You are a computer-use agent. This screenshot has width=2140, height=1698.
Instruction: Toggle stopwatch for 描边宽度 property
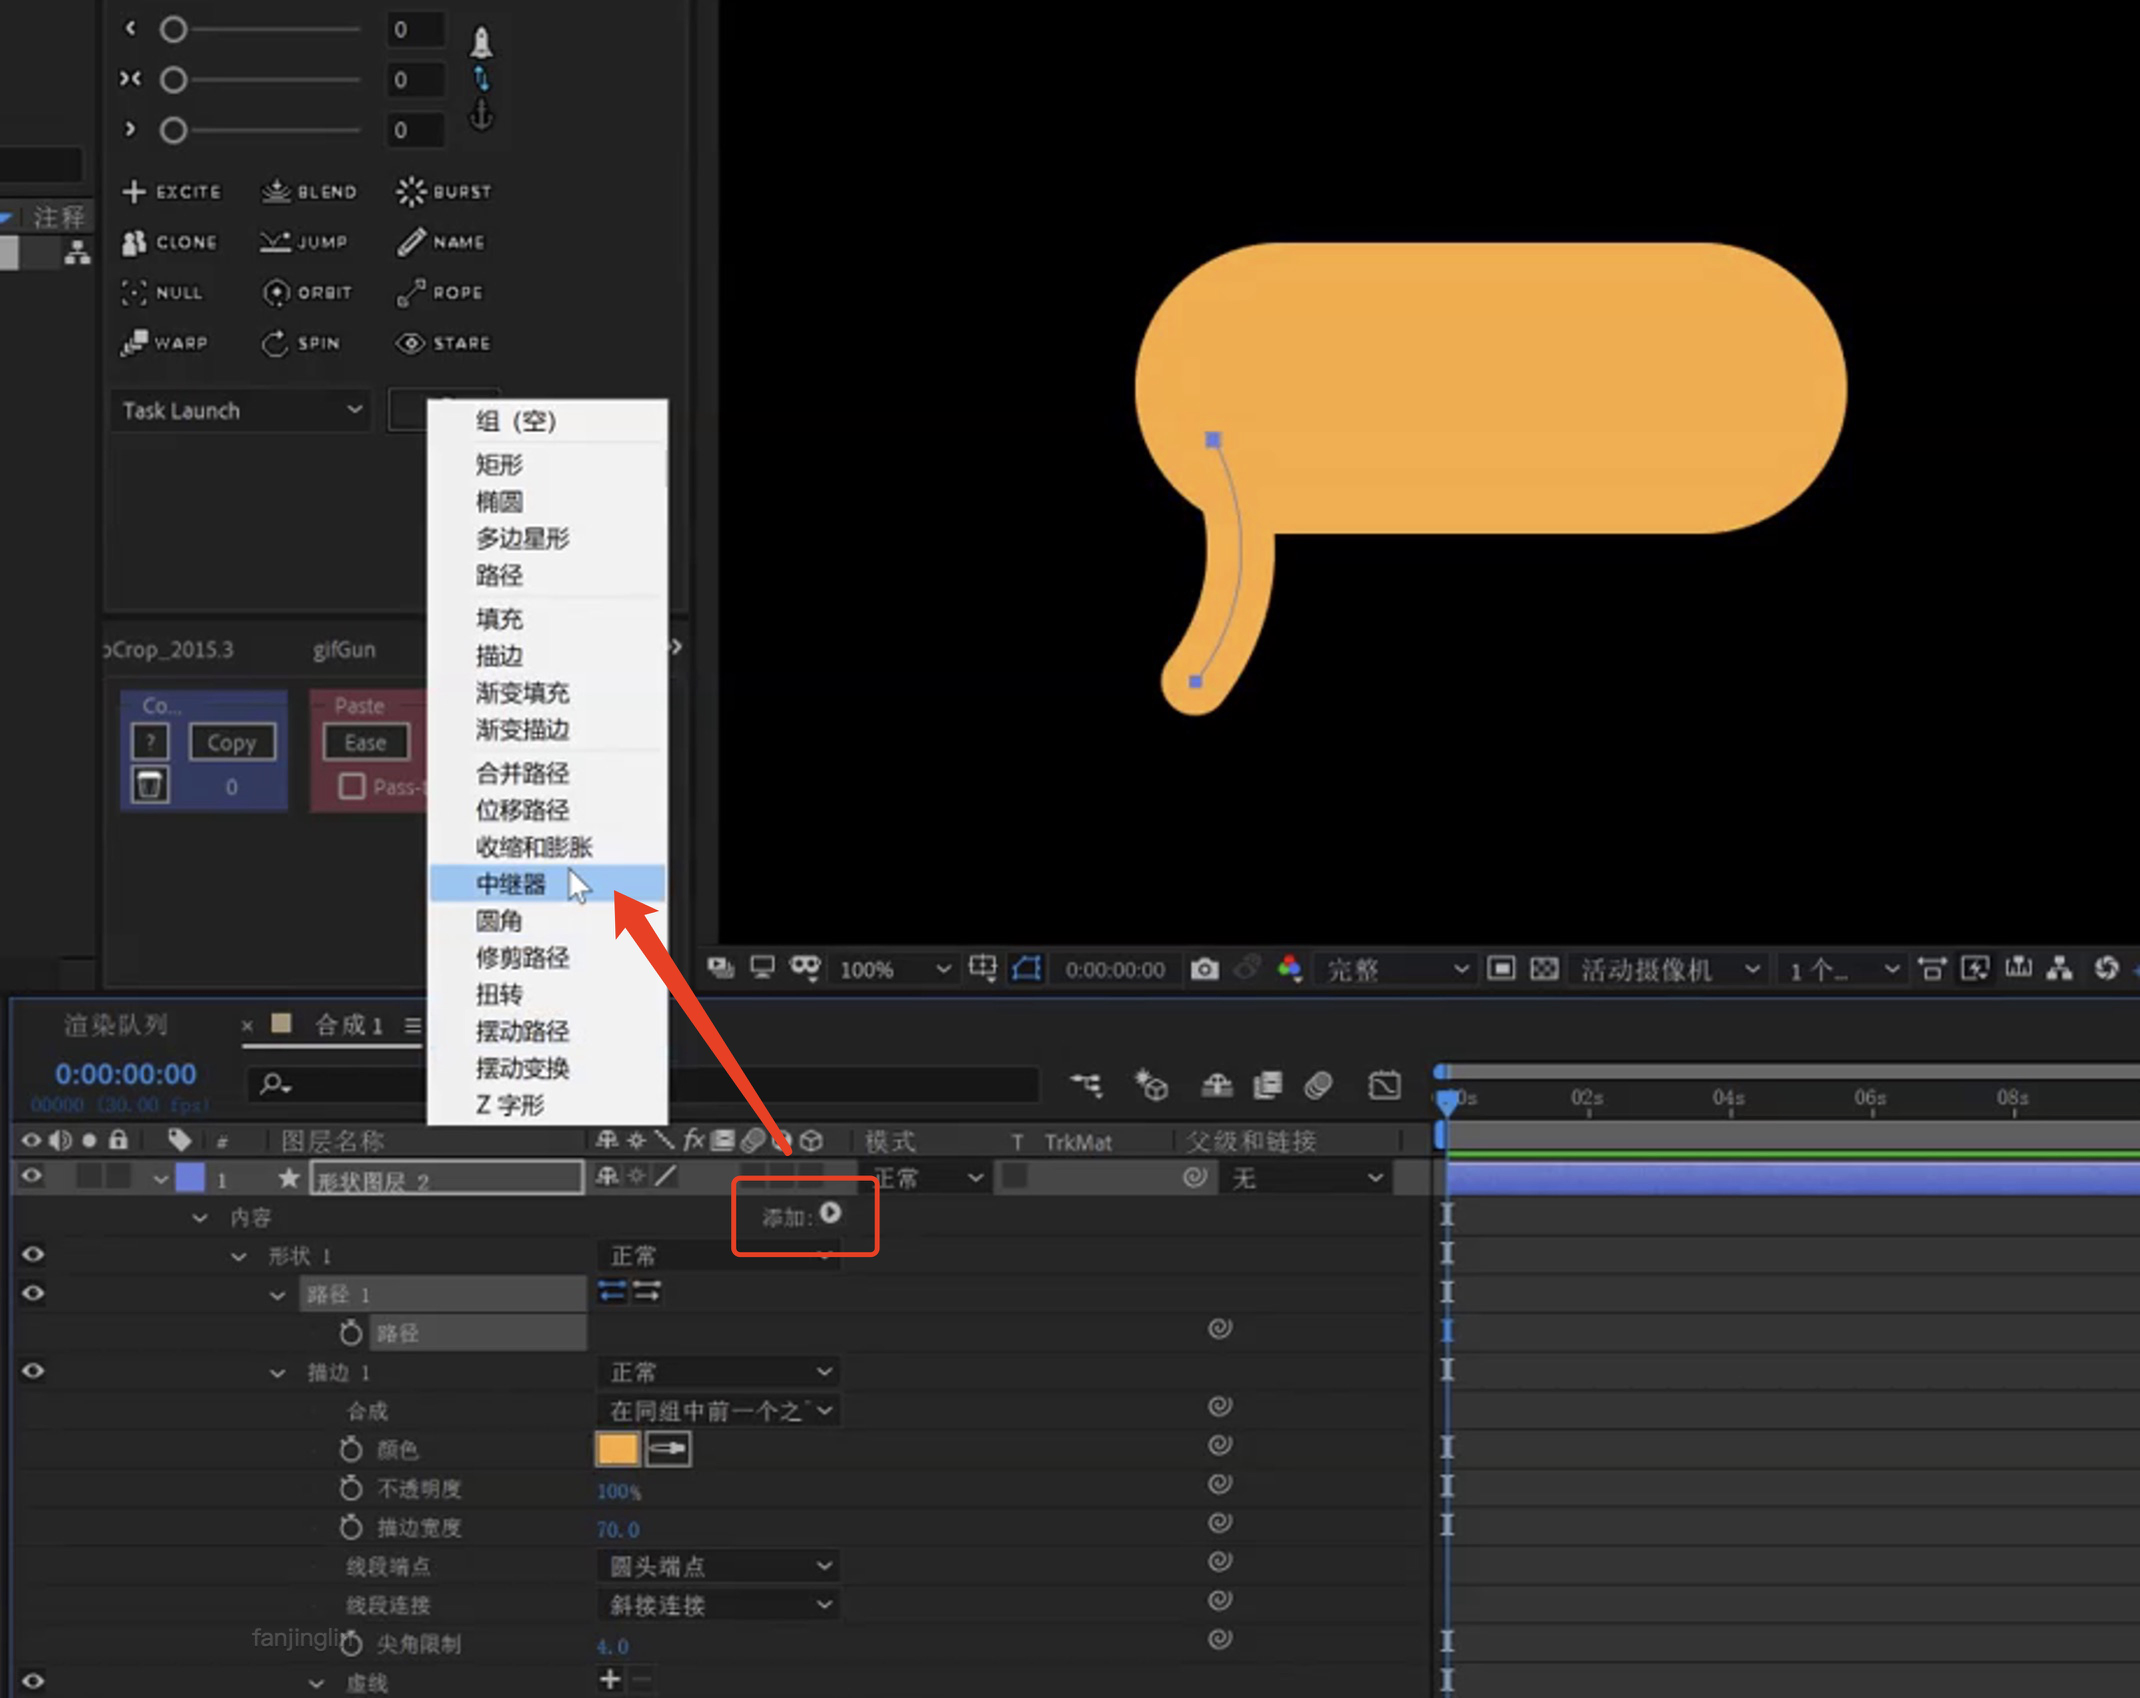350,1527
